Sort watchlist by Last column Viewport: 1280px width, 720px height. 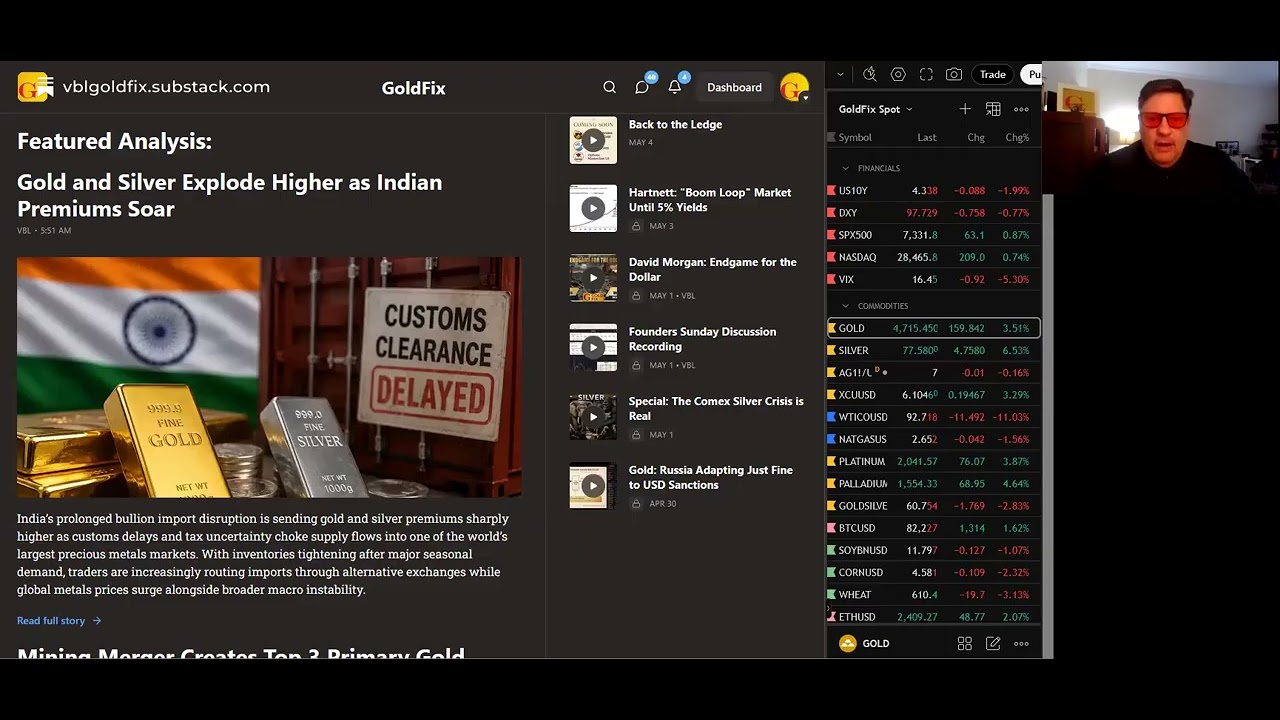(927, 137)
